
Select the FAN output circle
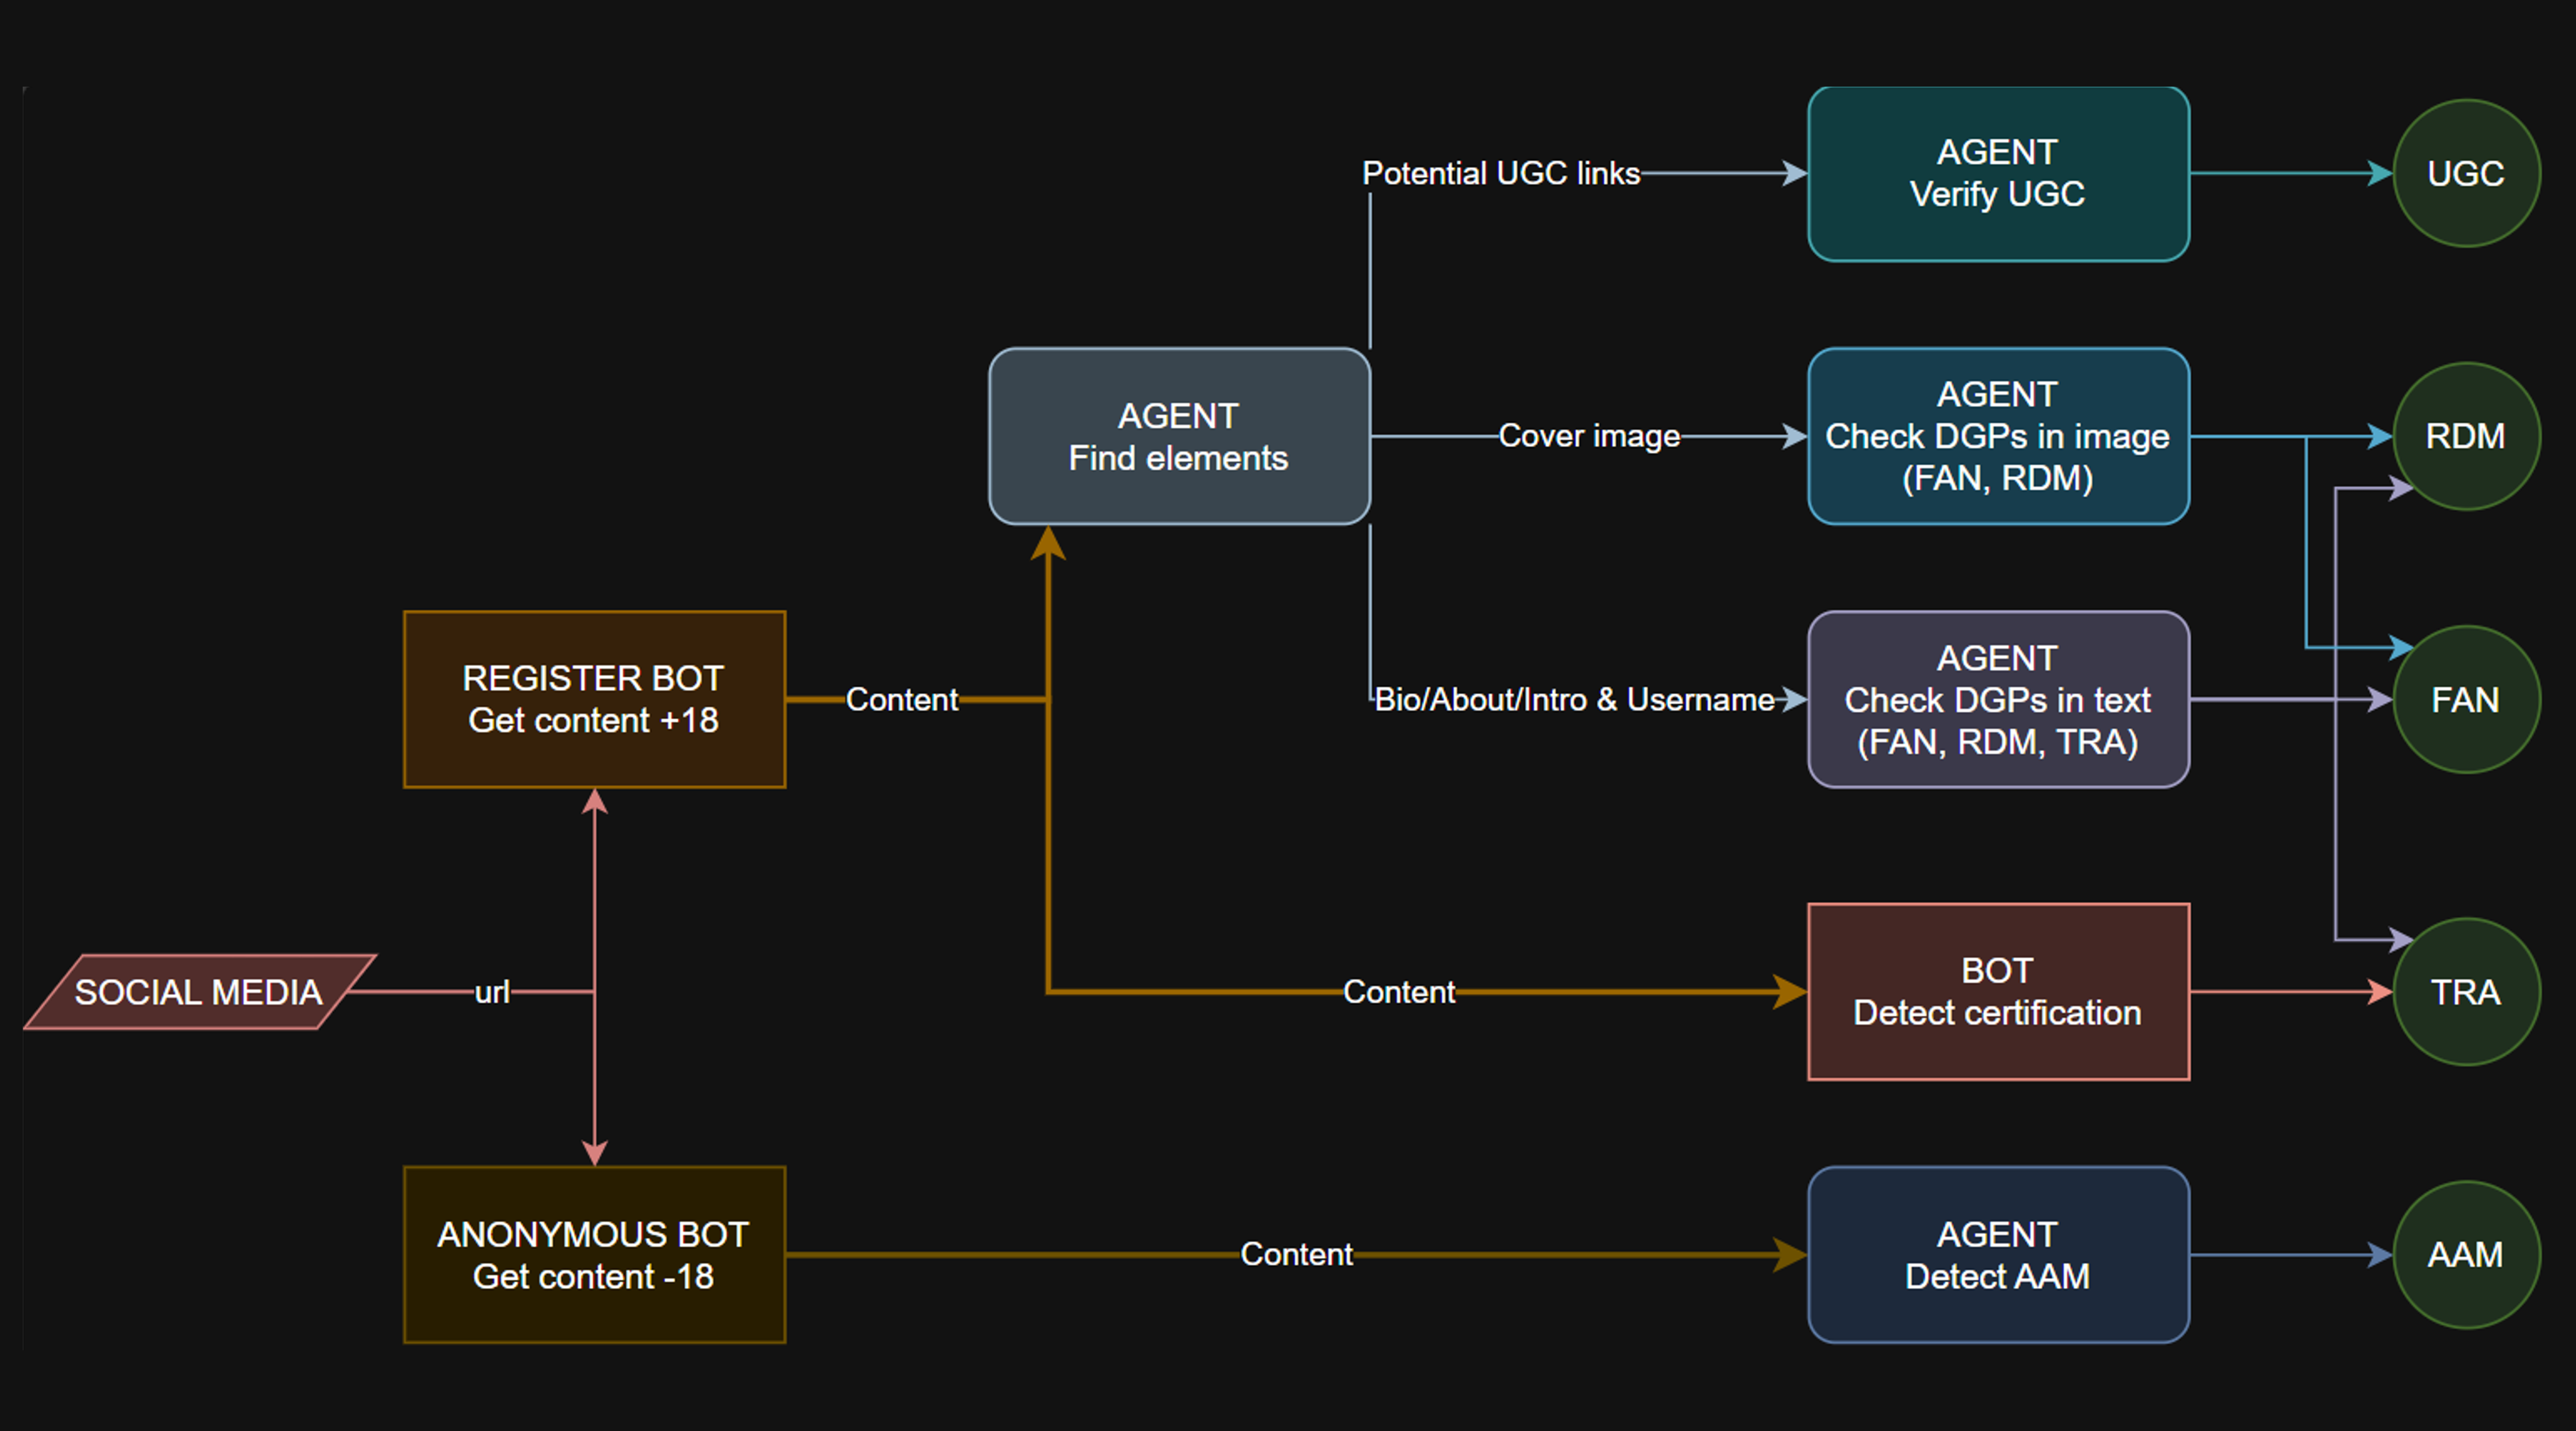(x=2465, y=699)
